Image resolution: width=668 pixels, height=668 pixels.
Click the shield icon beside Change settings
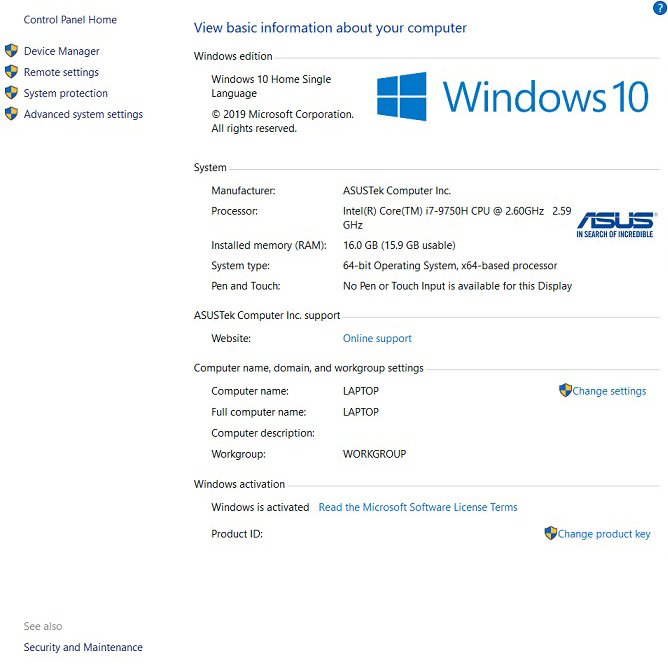pyautogui.click(x=565, y=391)
